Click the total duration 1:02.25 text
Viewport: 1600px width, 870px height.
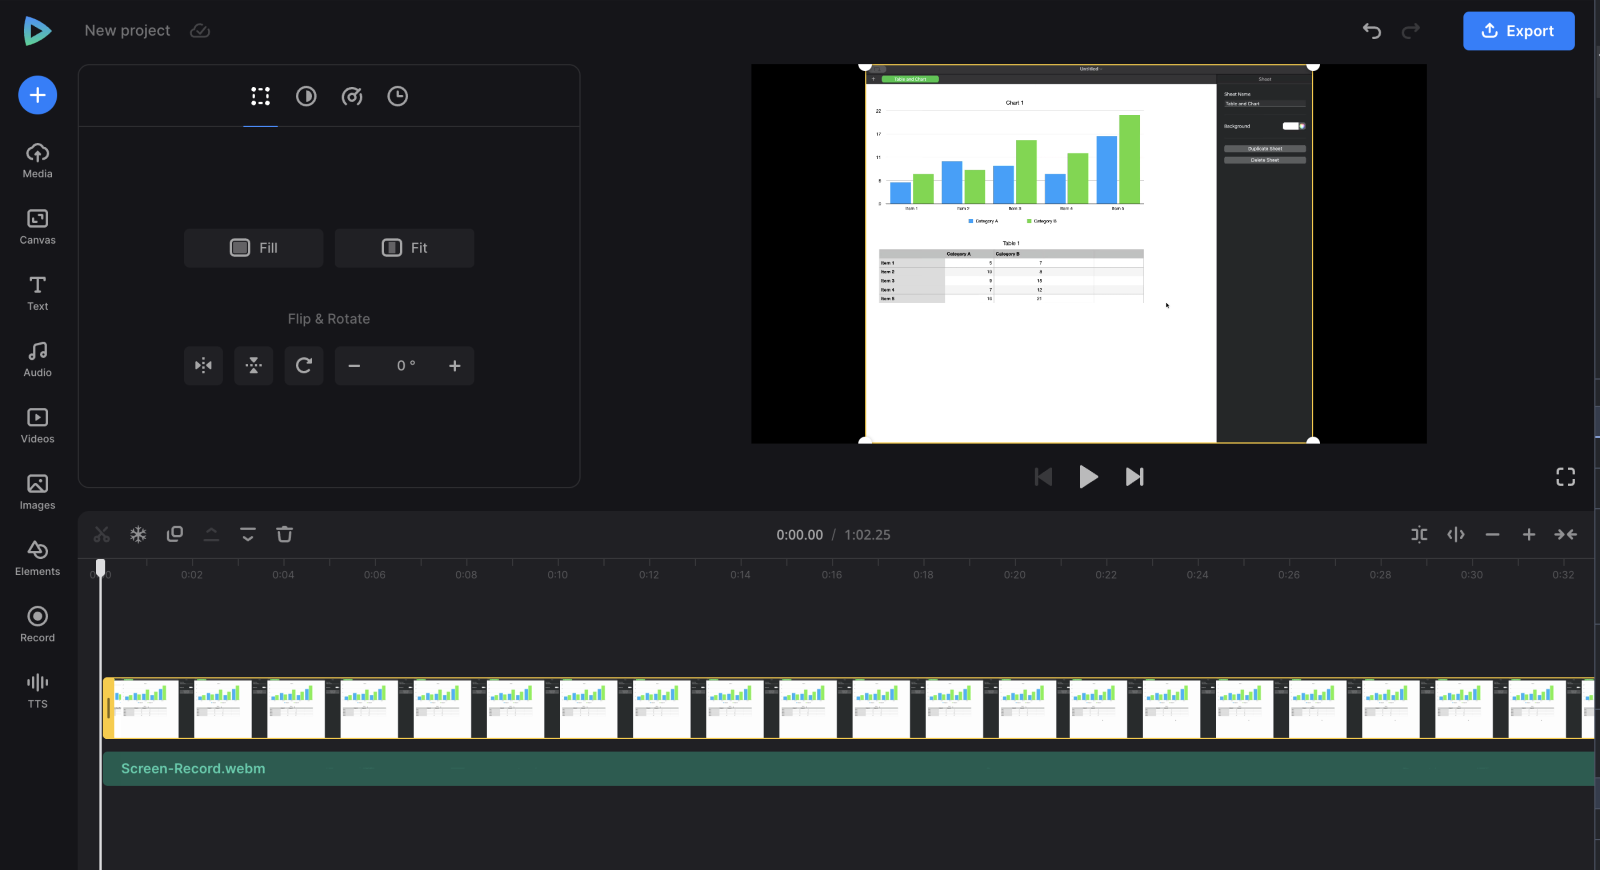867,535
